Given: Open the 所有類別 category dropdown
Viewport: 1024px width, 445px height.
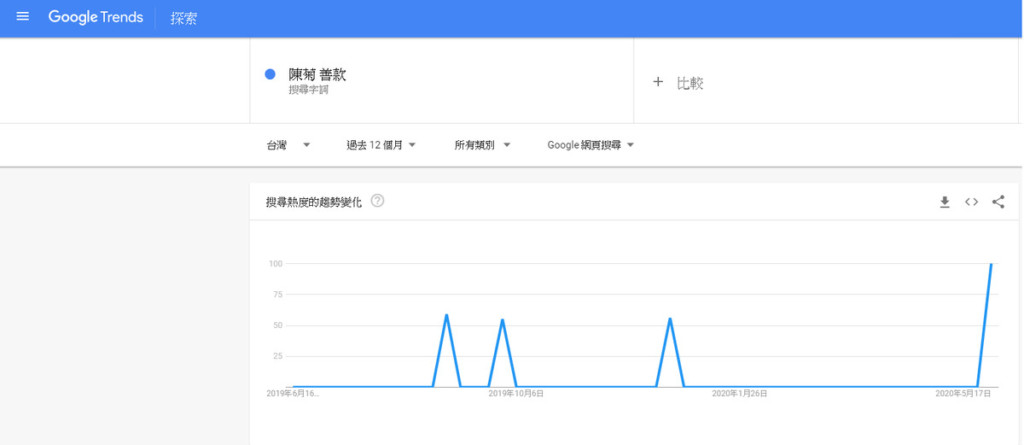Looking at the screenshot, I should 482,145.
